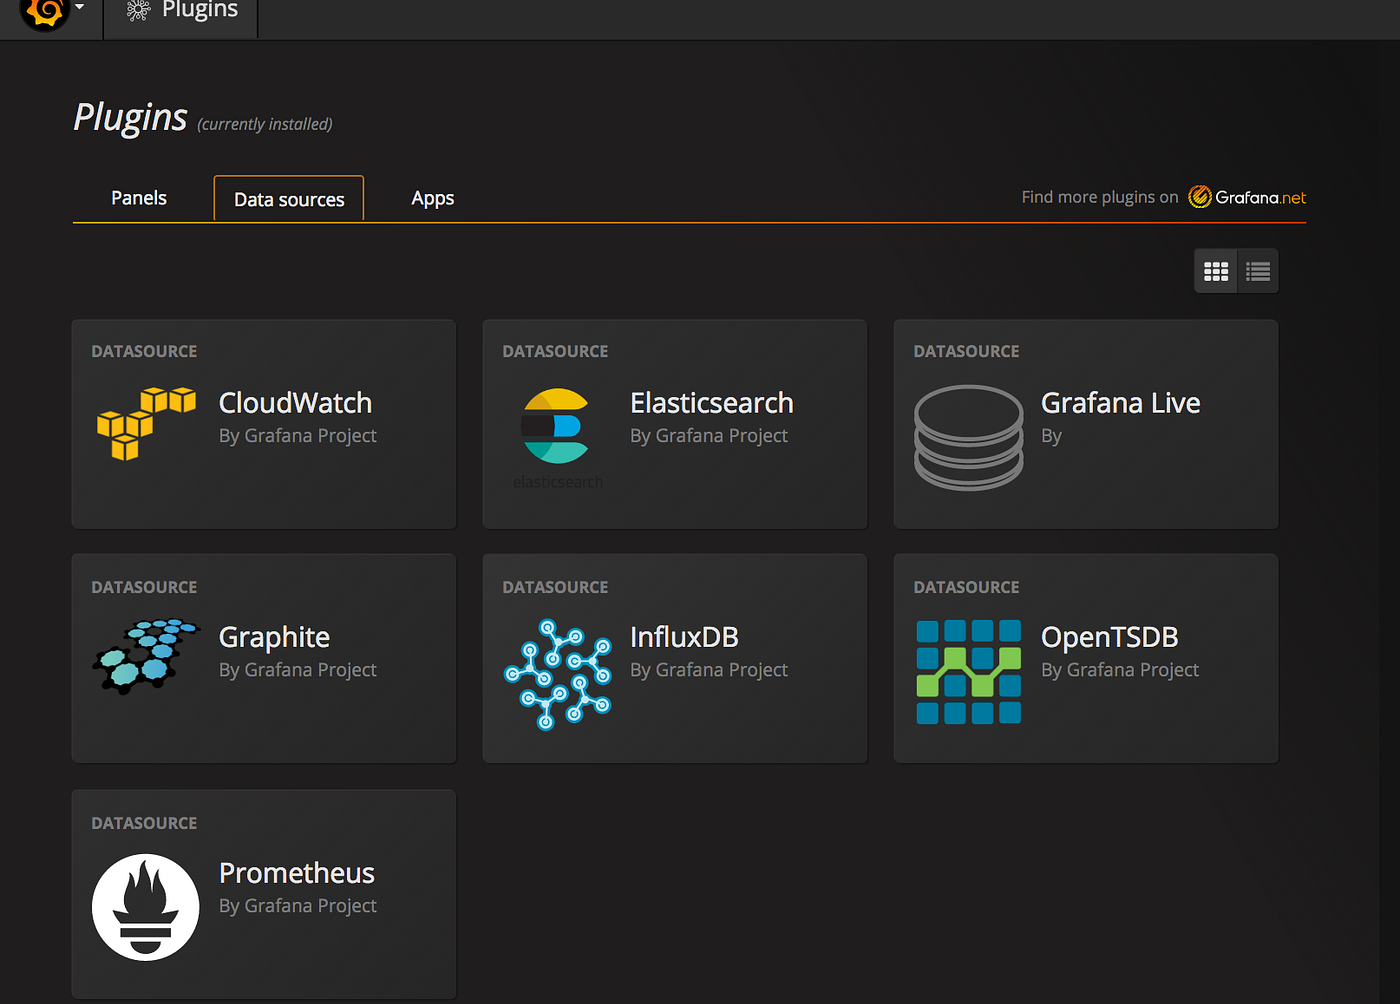Click the Grafana Live stacked-disks icon
Screen dimensions: 1400x1004
(x=968, y=438)
